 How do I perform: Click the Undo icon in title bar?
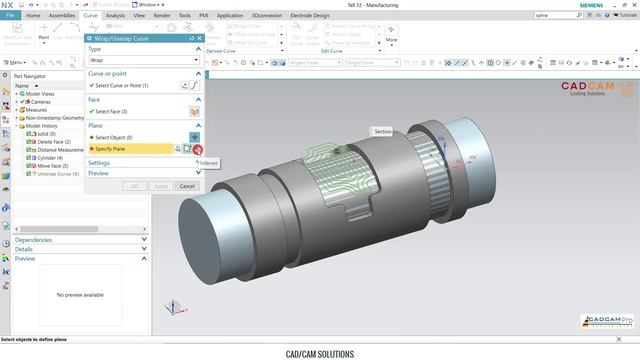tap(31, 5)
